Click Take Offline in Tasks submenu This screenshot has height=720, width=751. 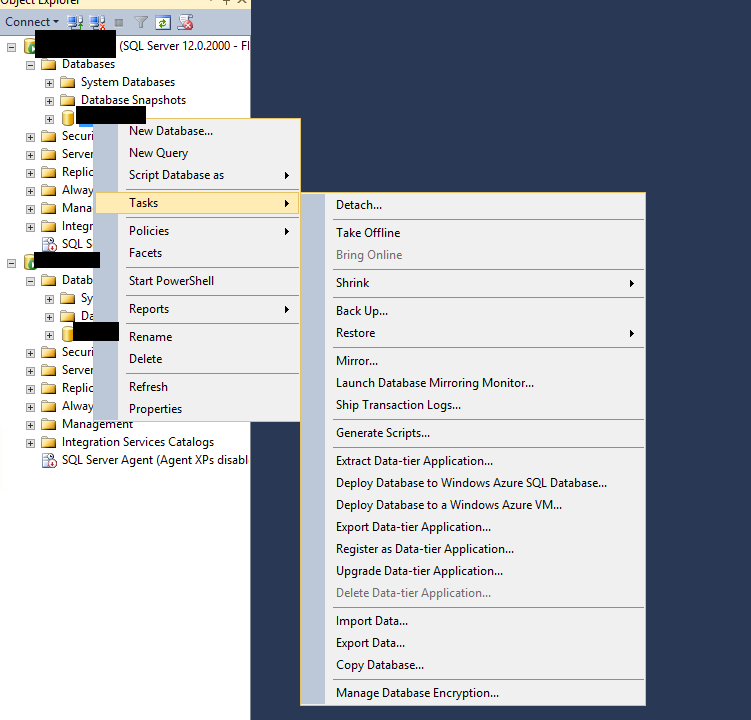(x=473, y=233)
